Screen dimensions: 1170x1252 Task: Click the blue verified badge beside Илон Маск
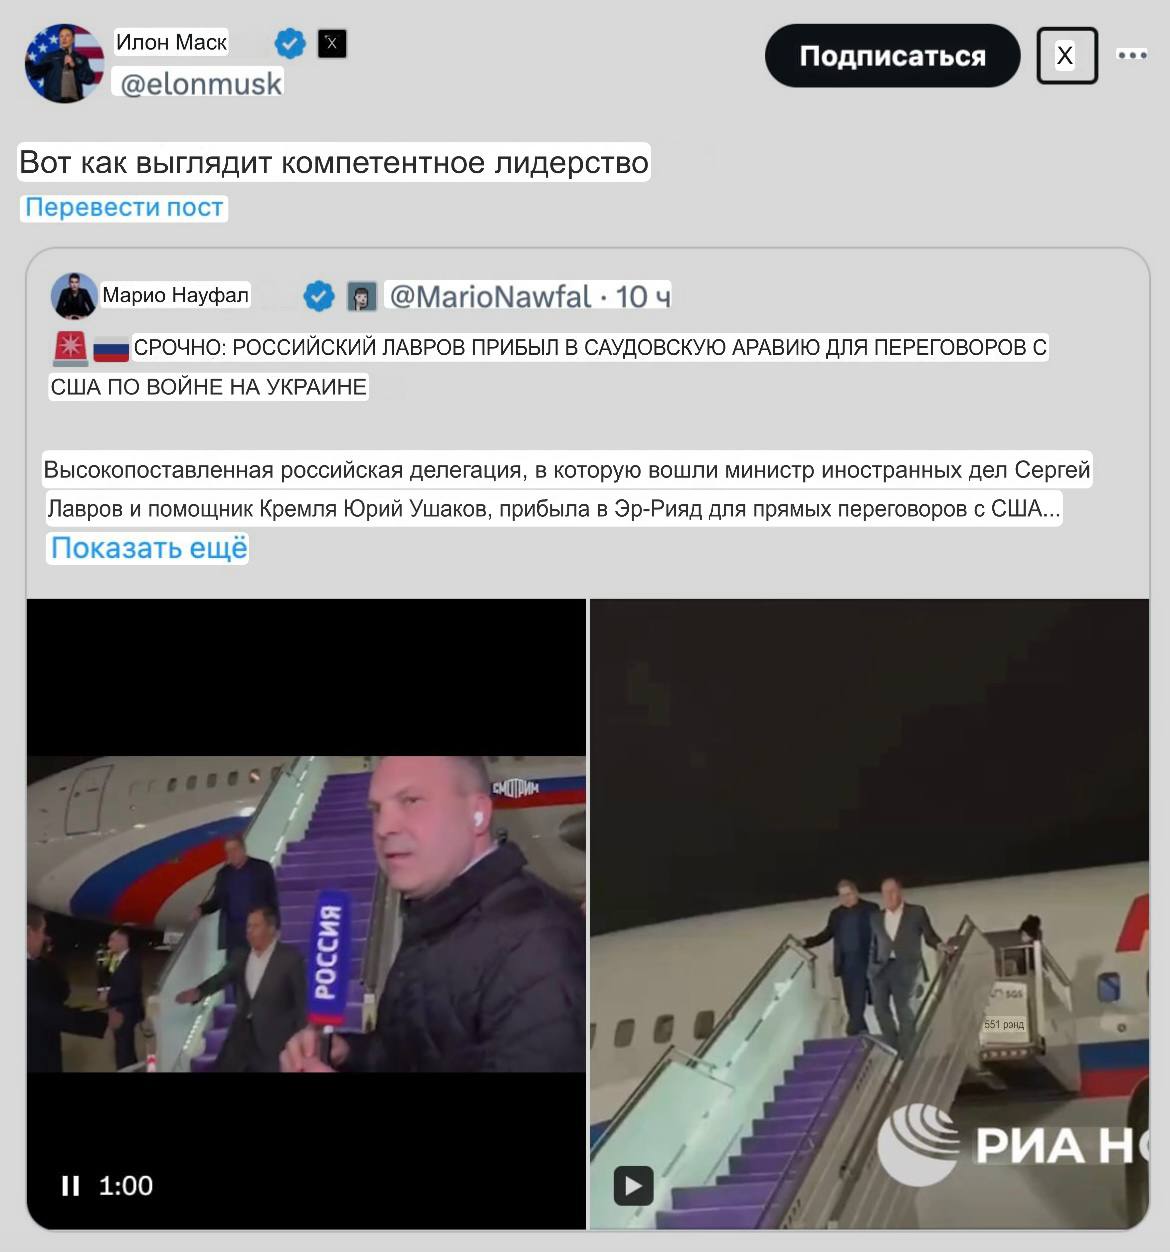point(290,43)
